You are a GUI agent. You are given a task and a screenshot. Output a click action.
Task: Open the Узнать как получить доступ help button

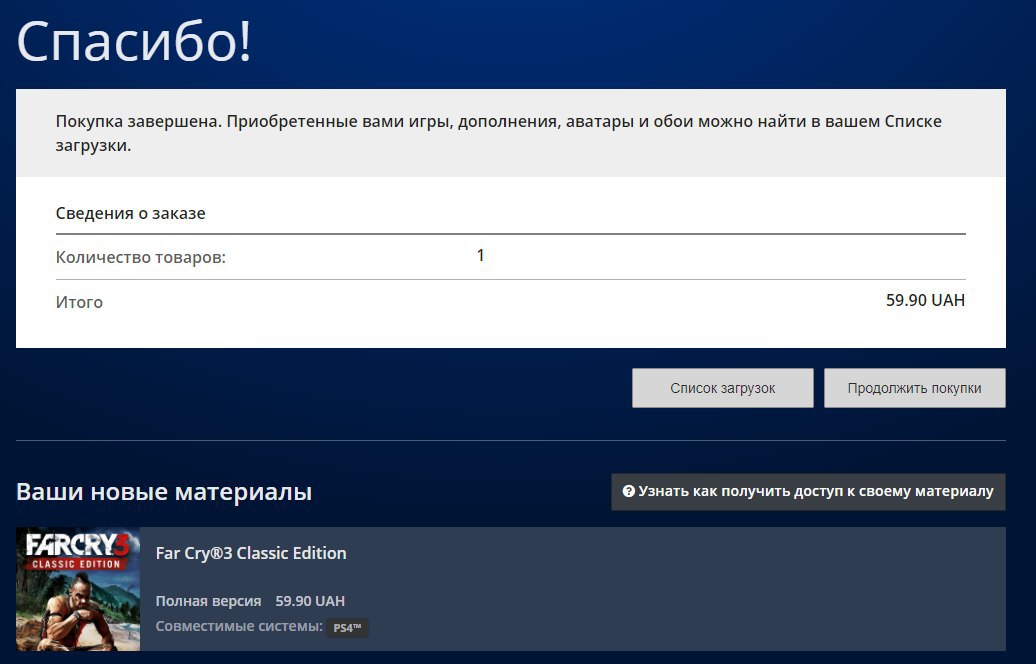click(x=808, y=492)
